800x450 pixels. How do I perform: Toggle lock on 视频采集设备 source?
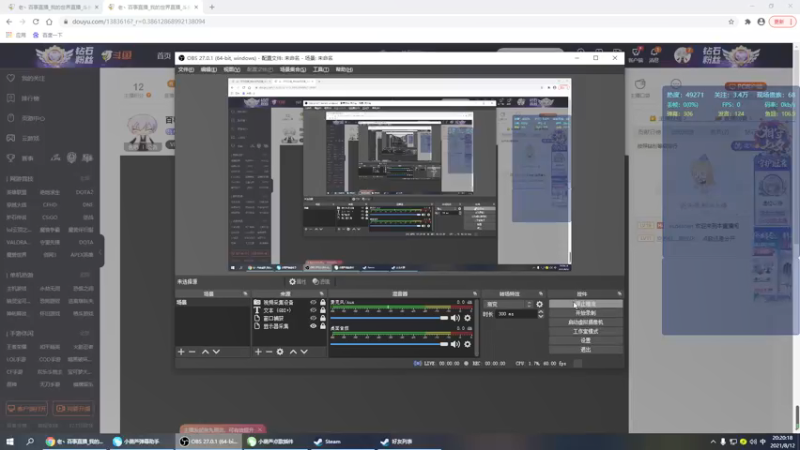[x=322, y=302]
